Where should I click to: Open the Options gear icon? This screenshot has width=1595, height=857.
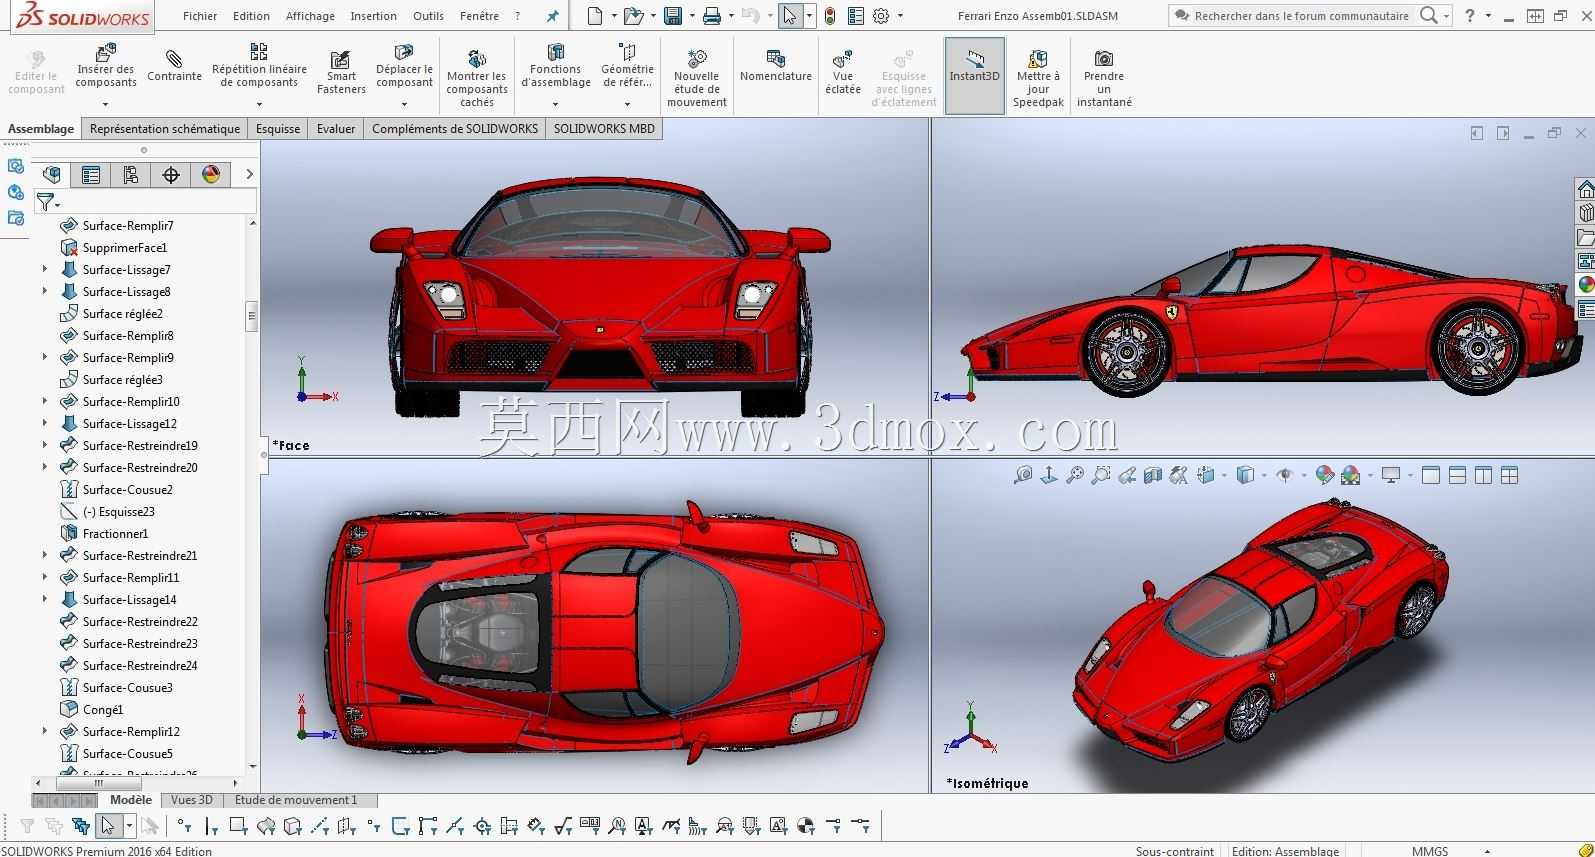pyautogui.click(x=881, y=16)
